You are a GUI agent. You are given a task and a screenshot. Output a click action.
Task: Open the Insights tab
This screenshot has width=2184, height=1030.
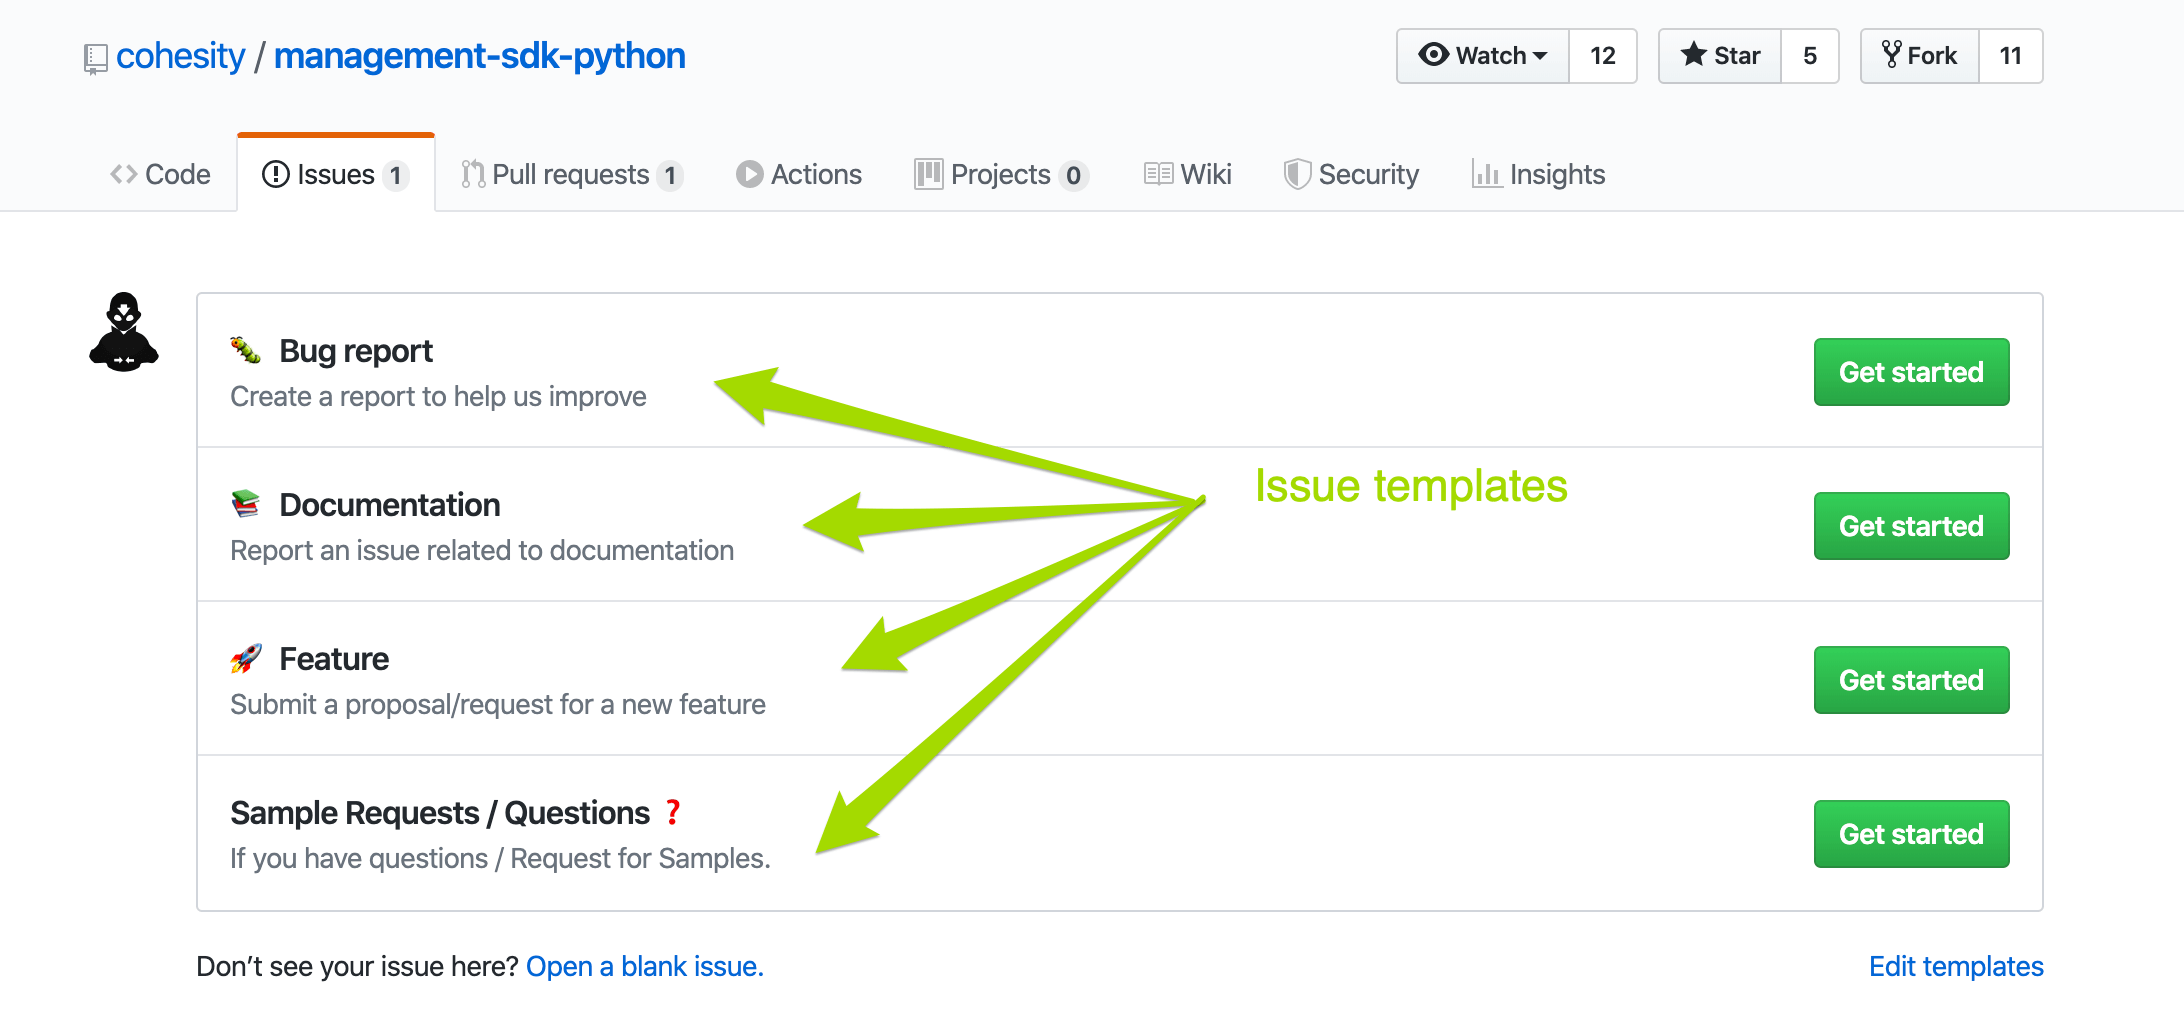click(x=1538, y=174)
